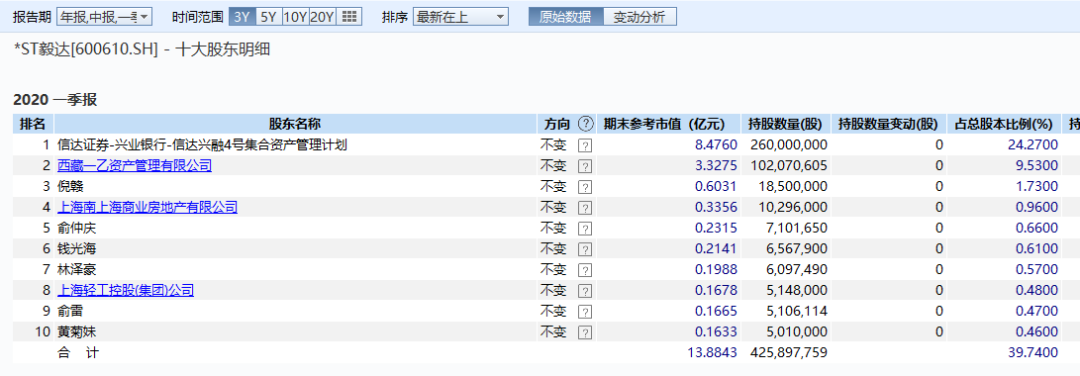The height and width of the screenshot is (376, 1080).
Task: Select shareholder name 黄菊妹
Action: click(x=77, y=331)
